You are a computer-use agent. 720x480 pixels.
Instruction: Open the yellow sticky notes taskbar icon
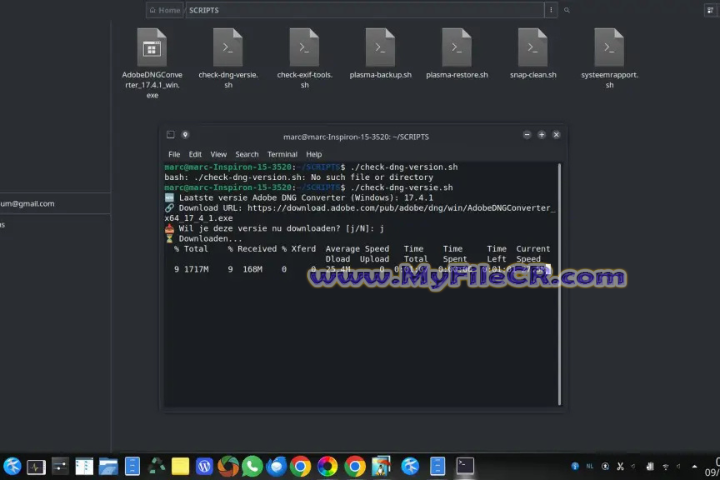pos(180,466)
